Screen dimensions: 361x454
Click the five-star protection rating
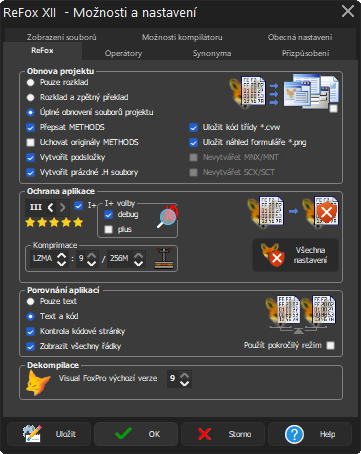(54, 222)
